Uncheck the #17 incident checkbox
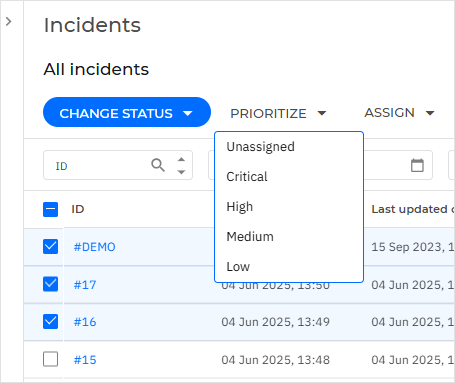Viewport: 455px width, 383px height. 50,284
